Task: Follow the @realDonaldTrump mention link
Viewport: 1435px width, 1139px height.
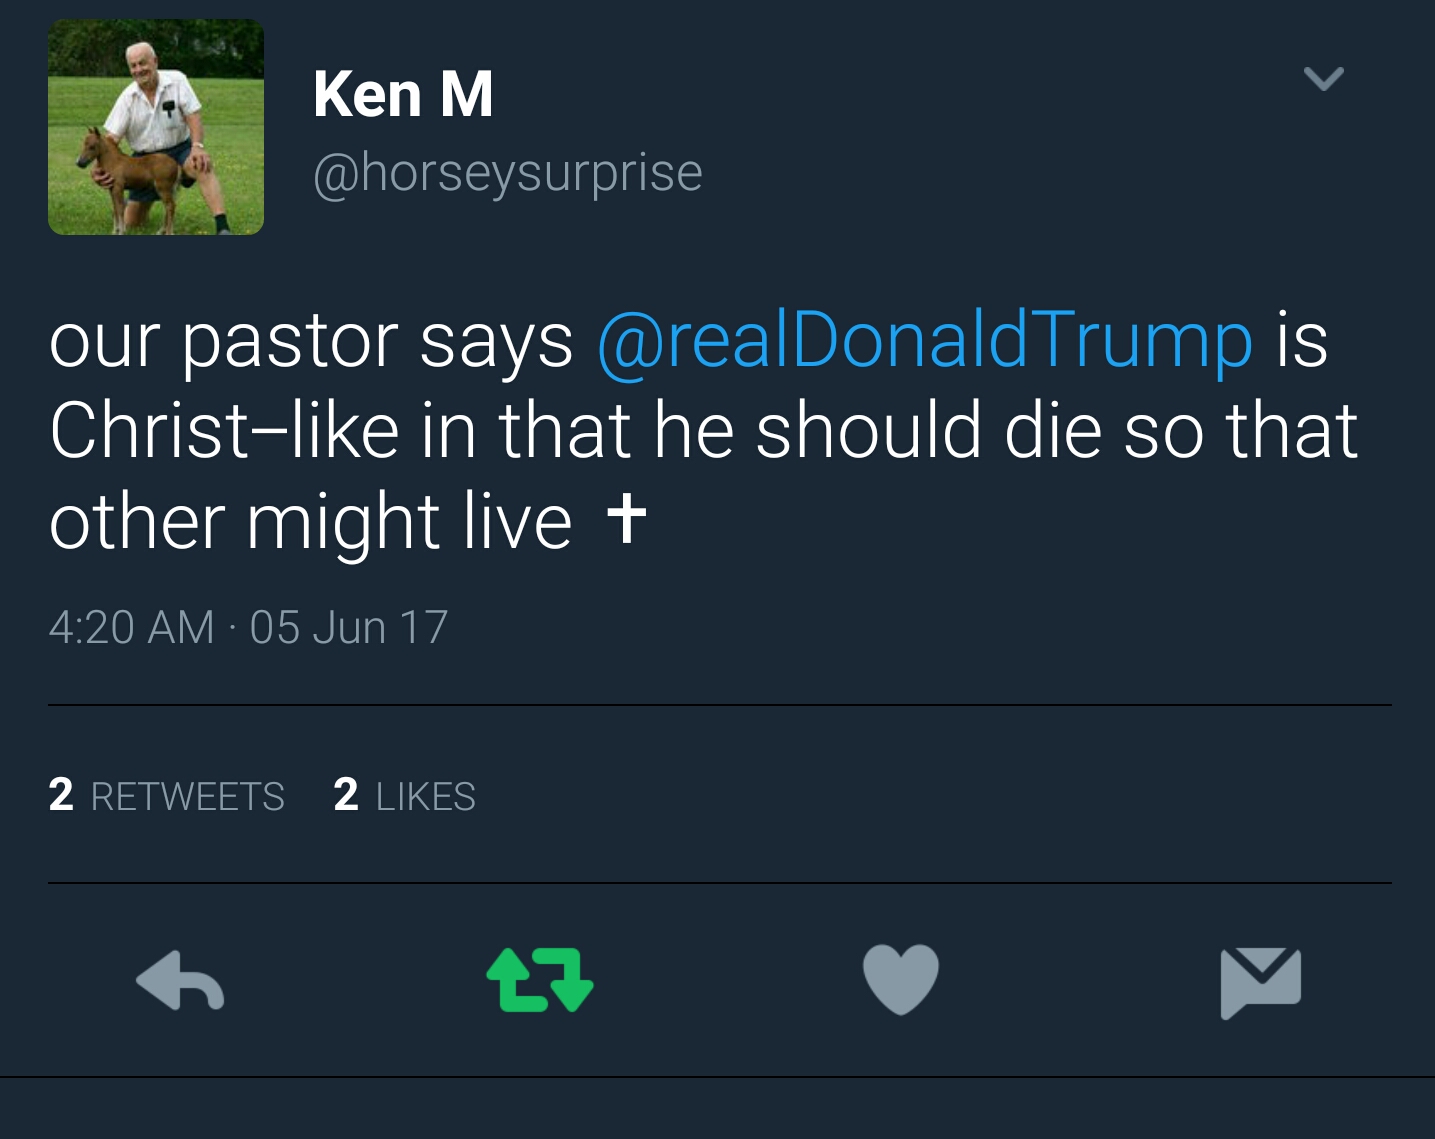Action: click(924, 340)
